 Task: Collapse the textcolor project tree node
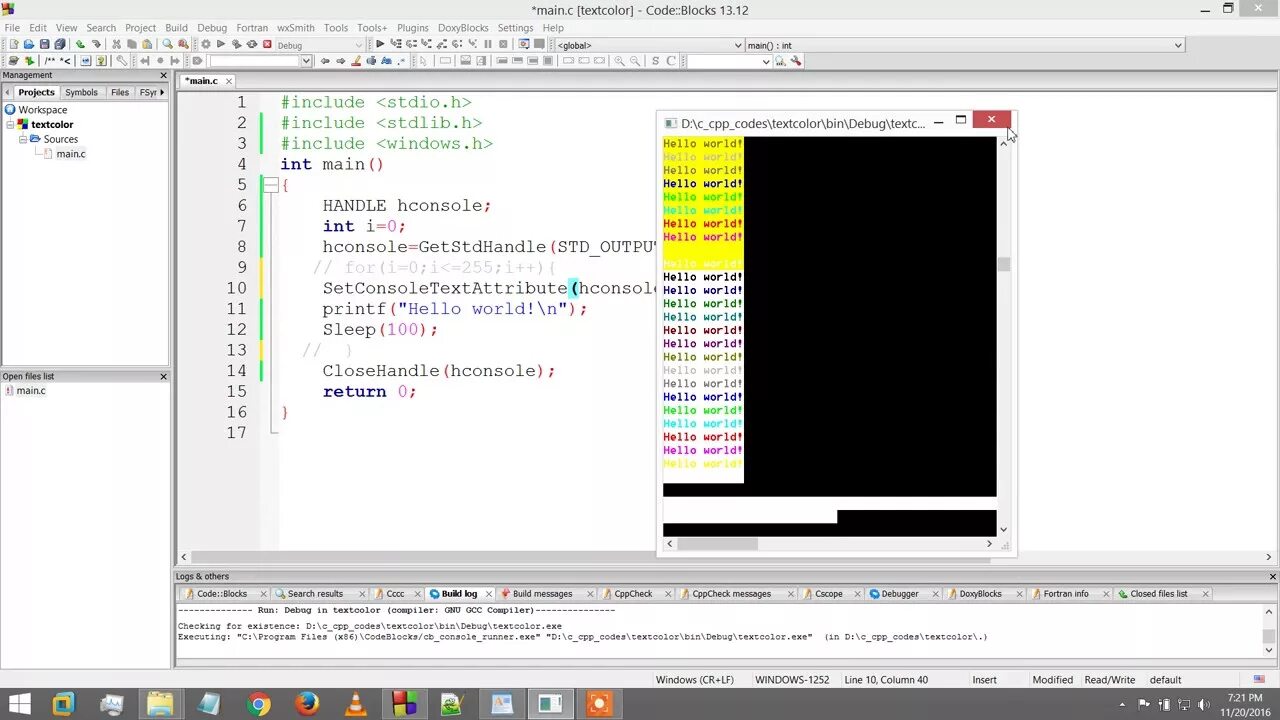pyautogui.click(x=11, y=125)
